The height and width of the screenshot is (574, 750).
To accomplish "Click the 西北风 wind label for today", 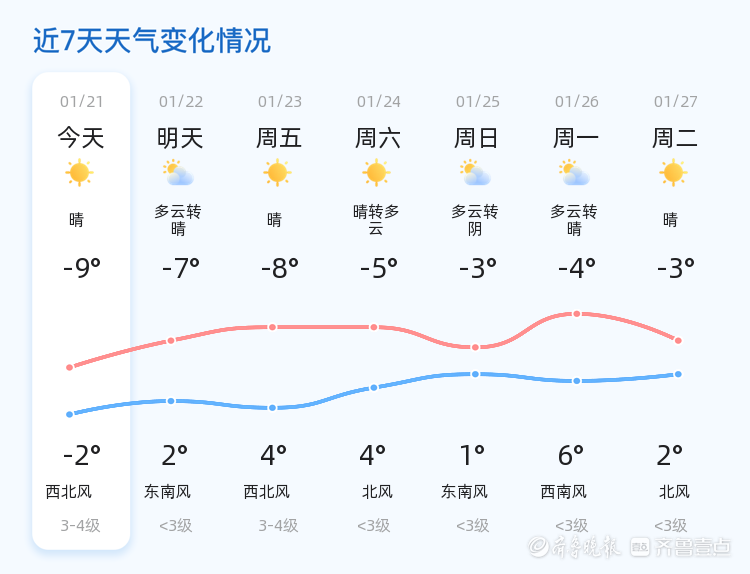I will 69,492.
